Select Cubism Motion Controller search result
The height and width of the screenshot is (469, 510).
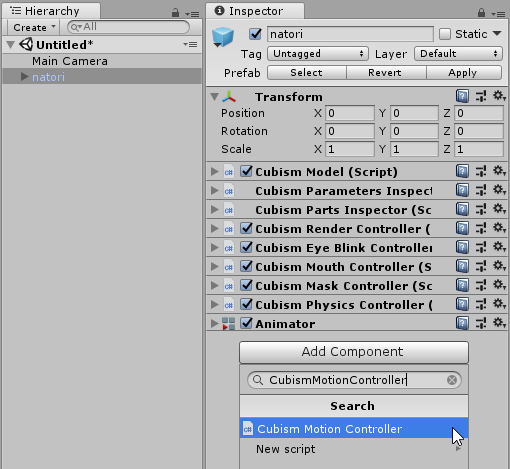[x=354, y=429]
